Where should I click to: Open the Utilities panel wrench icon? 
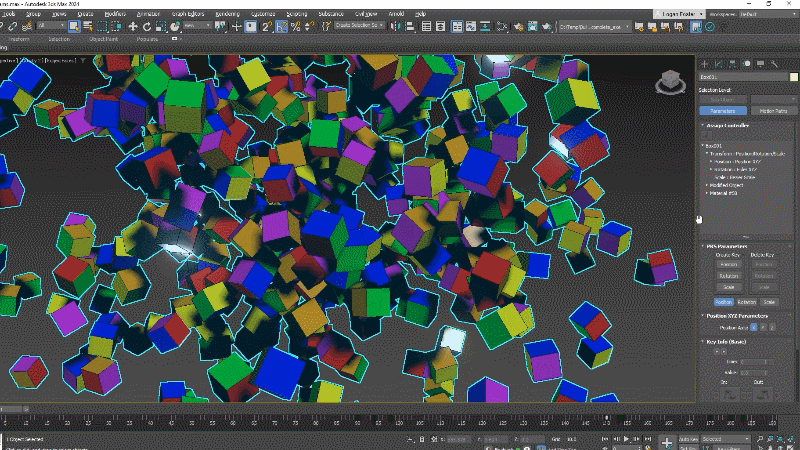(x=774, y=63)
